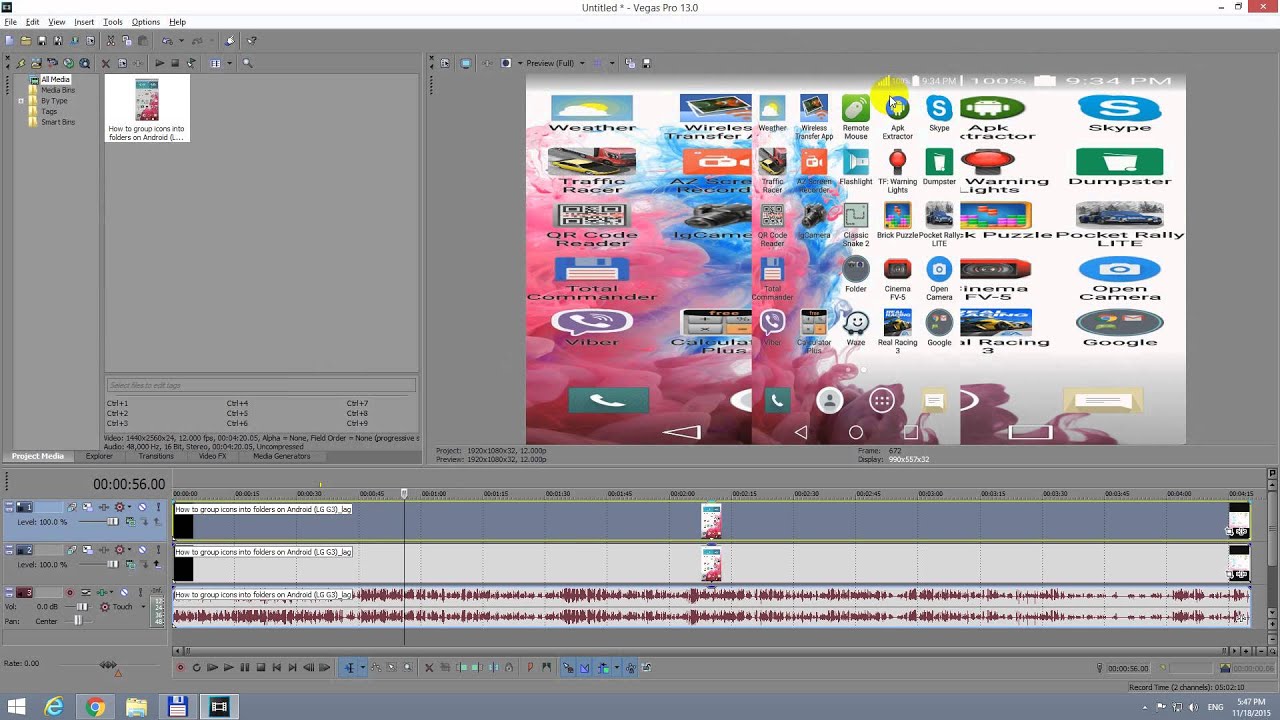Cut selection with the scissors icon

point(110,41)
